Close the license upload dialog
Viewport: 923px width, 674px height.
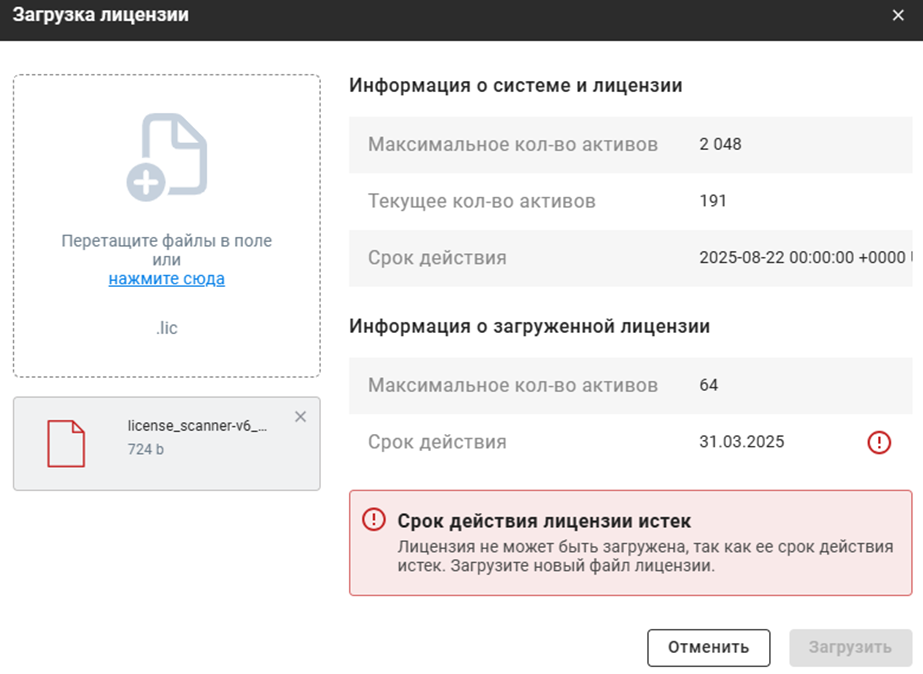[898, 15]
